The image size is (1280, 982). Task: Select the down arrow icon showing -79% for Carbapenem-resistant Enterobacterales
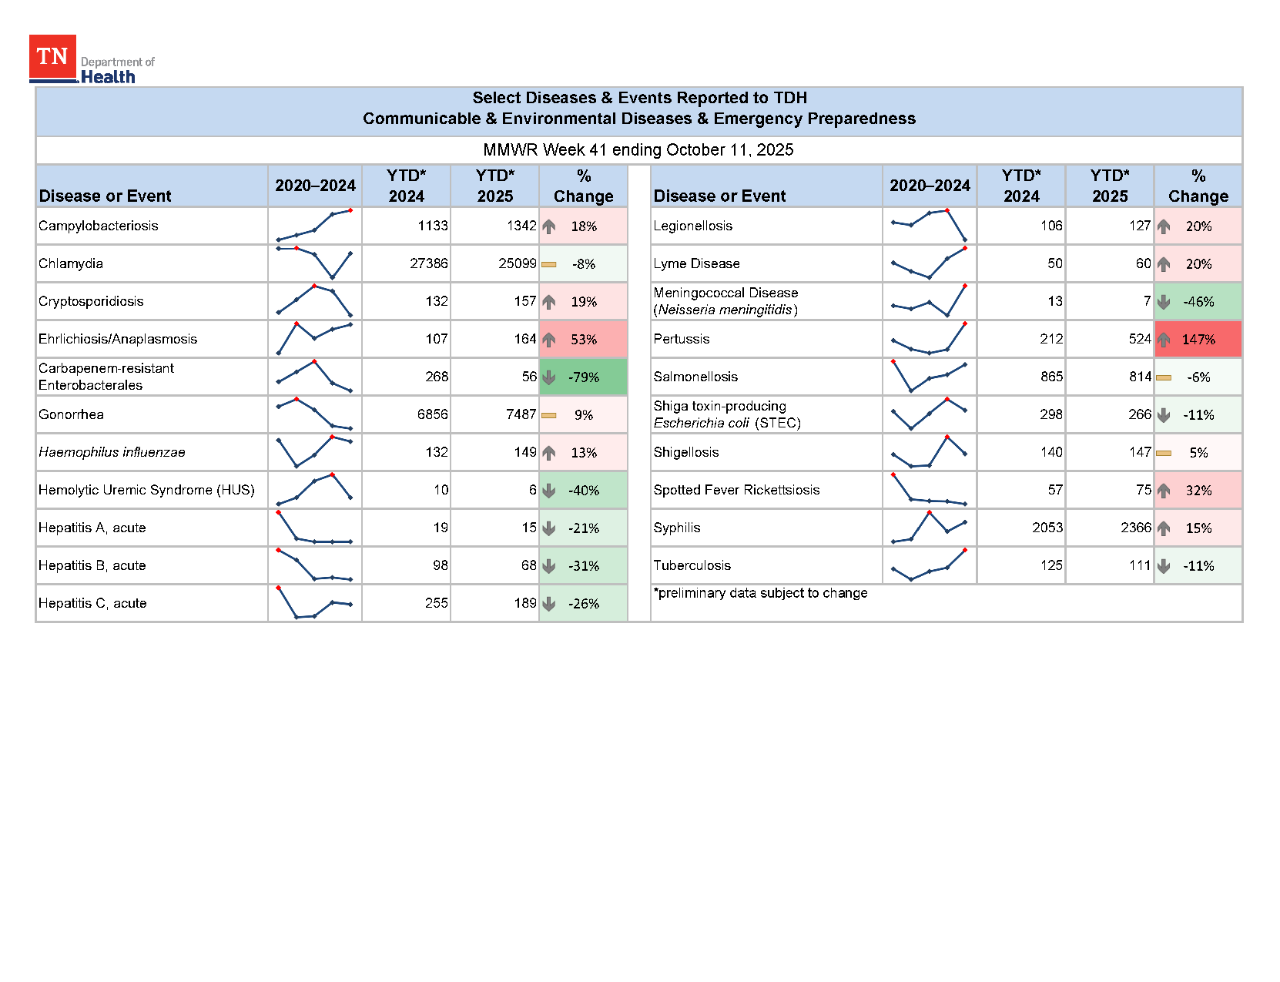tap(549, 377)
